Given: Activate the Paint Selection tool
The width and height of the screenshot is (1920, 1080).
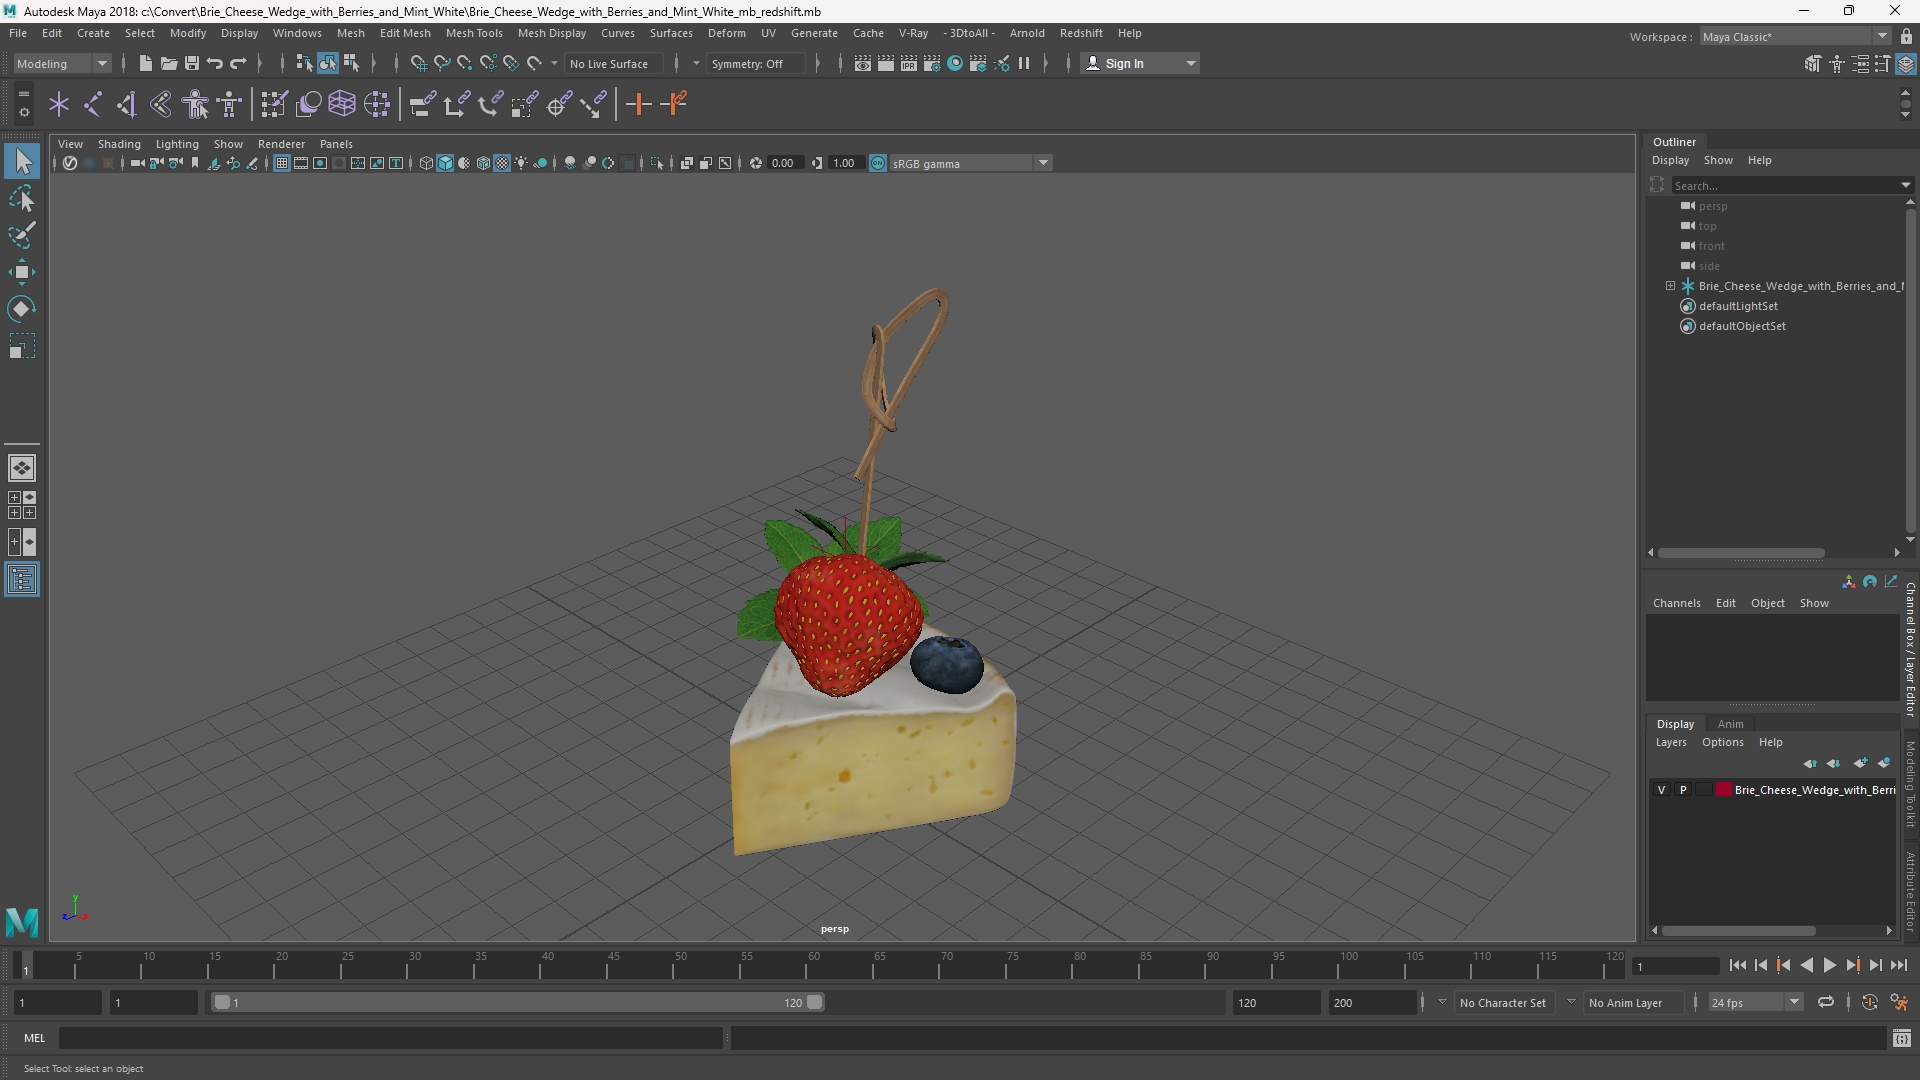Looking at the screenshot, I should coord(22,236).
